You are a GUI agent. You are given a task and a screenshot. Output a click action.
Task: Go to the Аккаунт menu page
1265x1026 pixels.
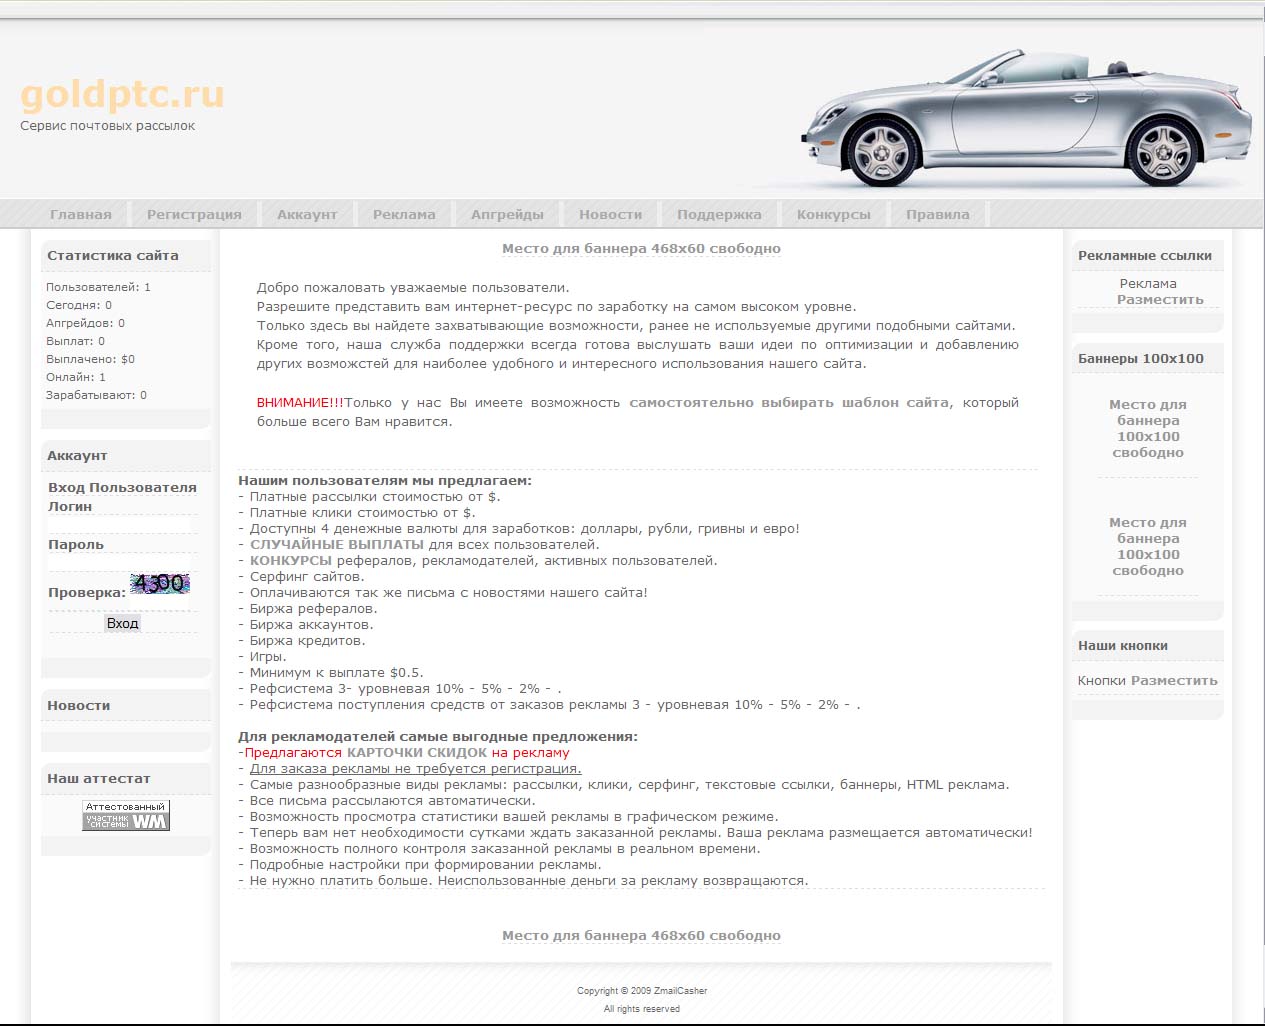[x=307, y=214]
